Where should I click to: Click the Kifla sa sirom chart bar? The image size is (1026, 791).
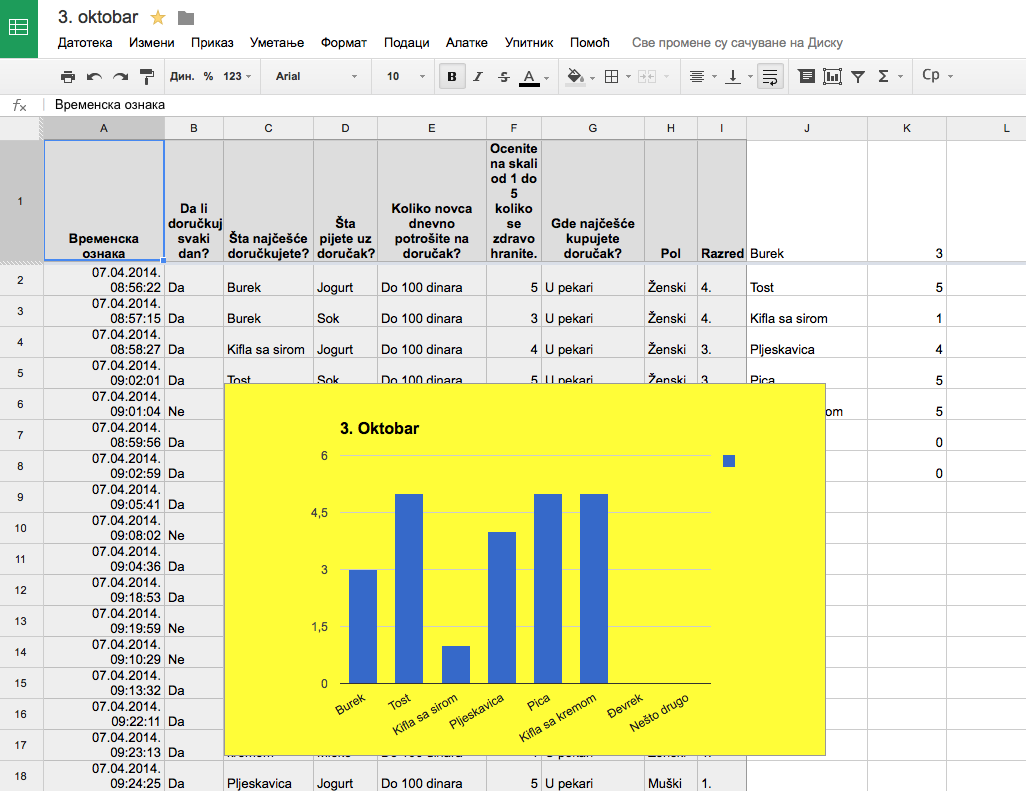(455, 665)
